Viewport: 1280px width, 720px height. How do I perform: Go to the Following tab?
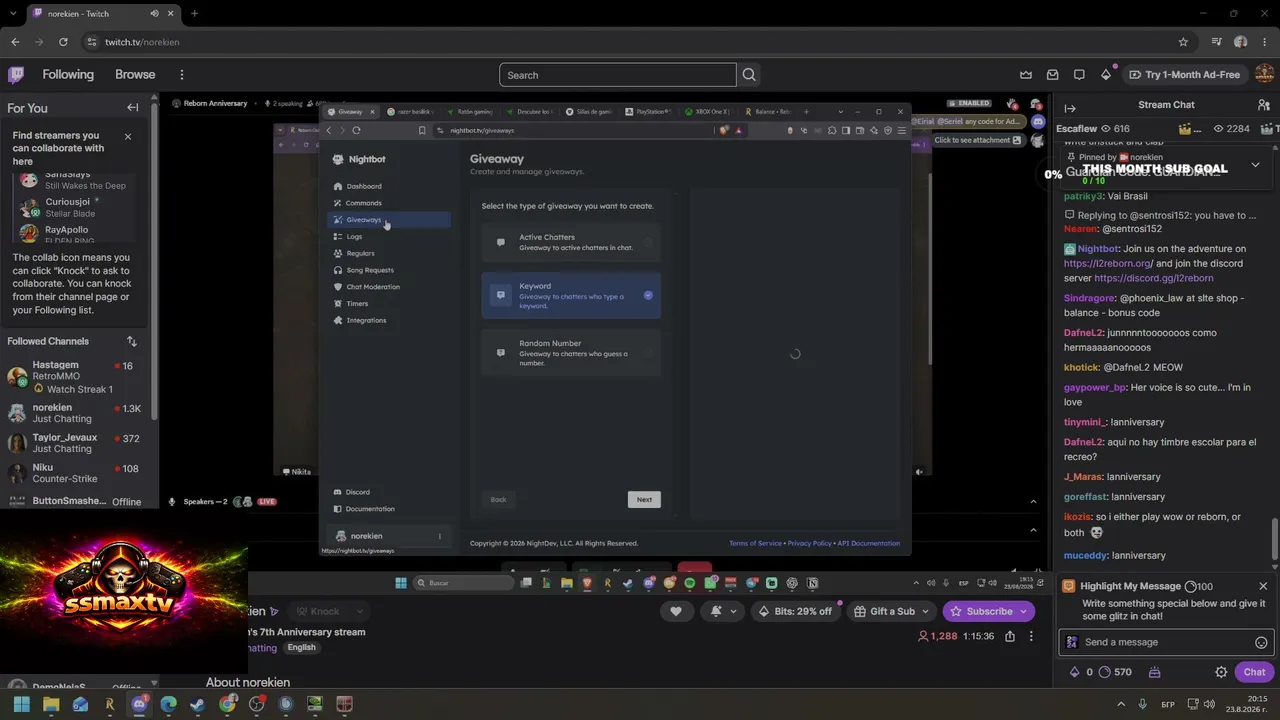[68, 75]
